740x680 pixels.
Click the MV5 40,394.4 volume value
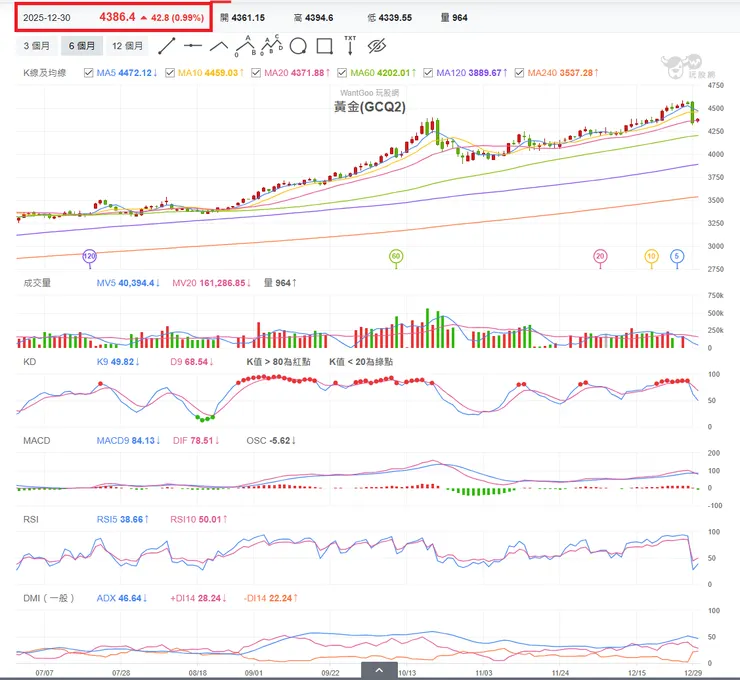[x=128, y=283]
